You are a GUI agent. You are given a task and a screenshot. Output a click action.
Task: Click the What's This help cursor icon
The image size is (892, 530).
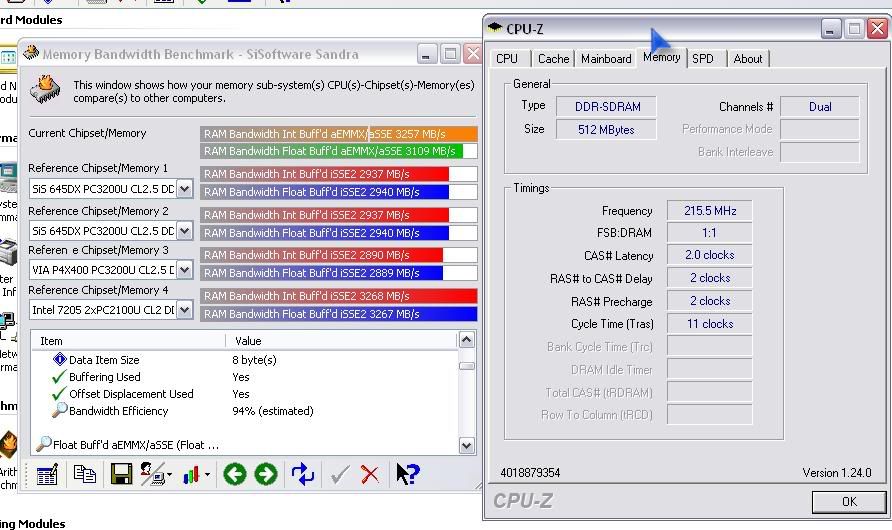click(x=407, y=474)
